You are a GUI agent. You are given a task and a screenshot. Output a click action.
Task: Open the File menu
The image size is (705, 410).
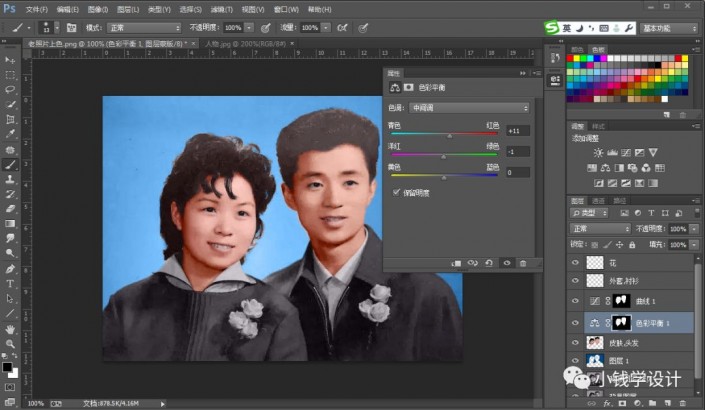tap(36, 9)
